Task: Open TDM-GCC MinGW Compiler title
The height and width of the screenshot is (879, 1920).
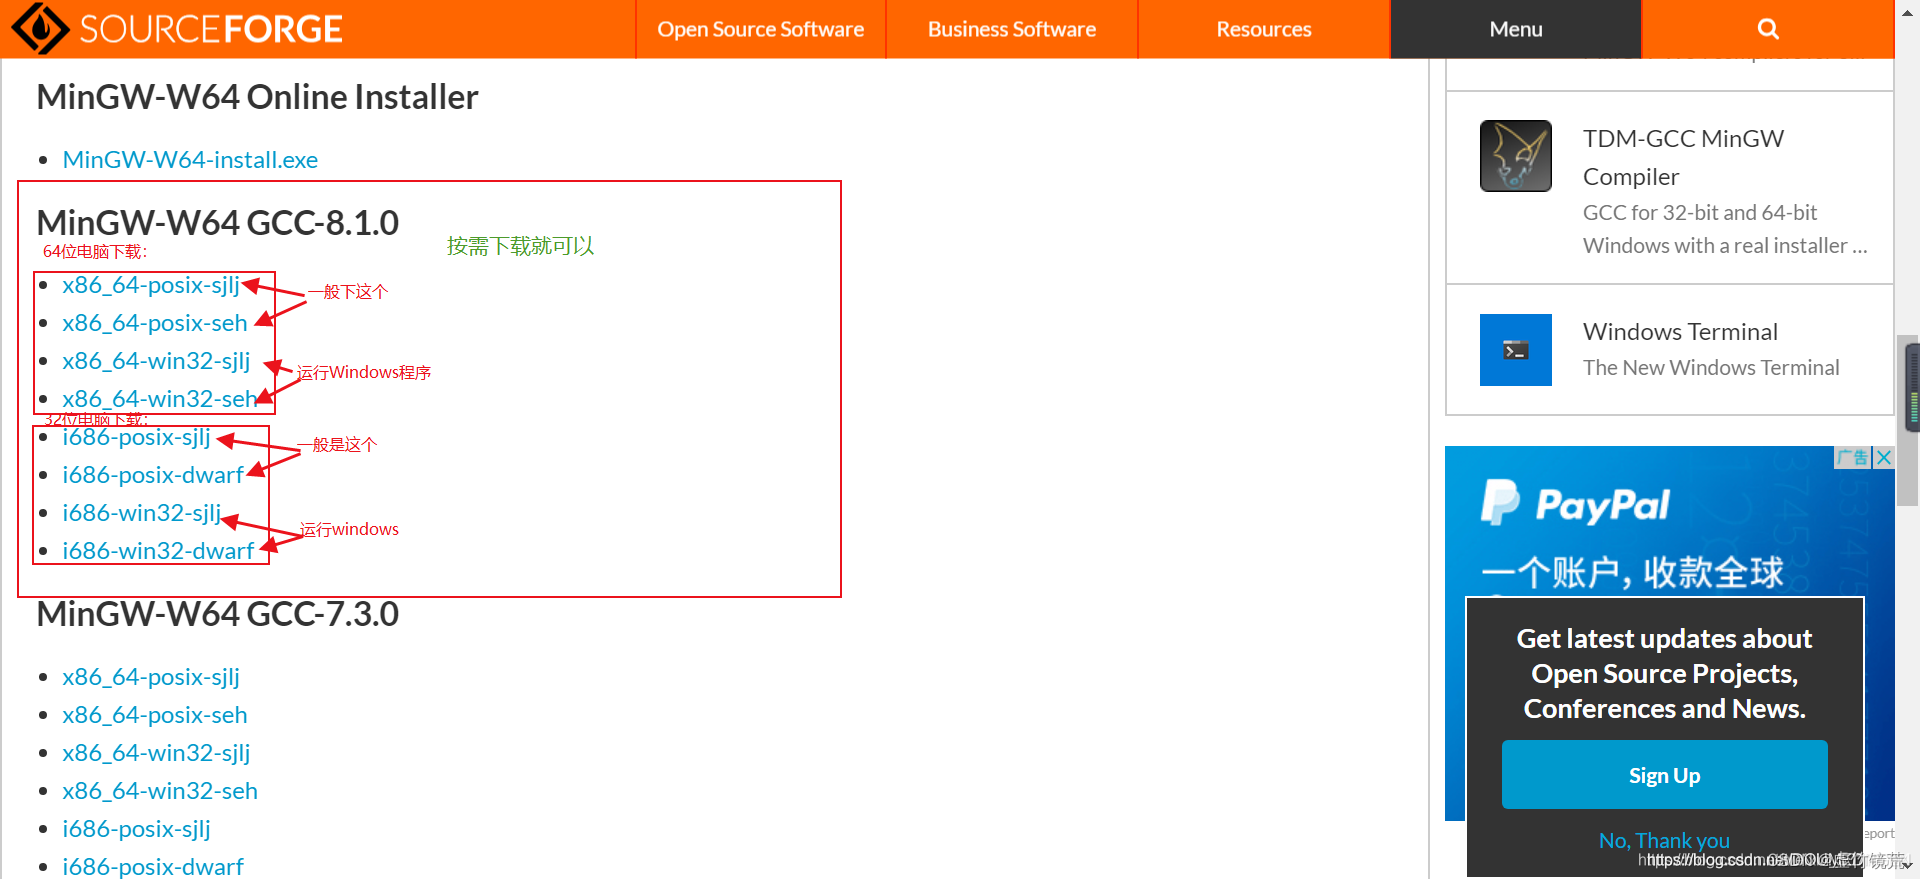Action: pyautogui.click(x=1683, y=158)
